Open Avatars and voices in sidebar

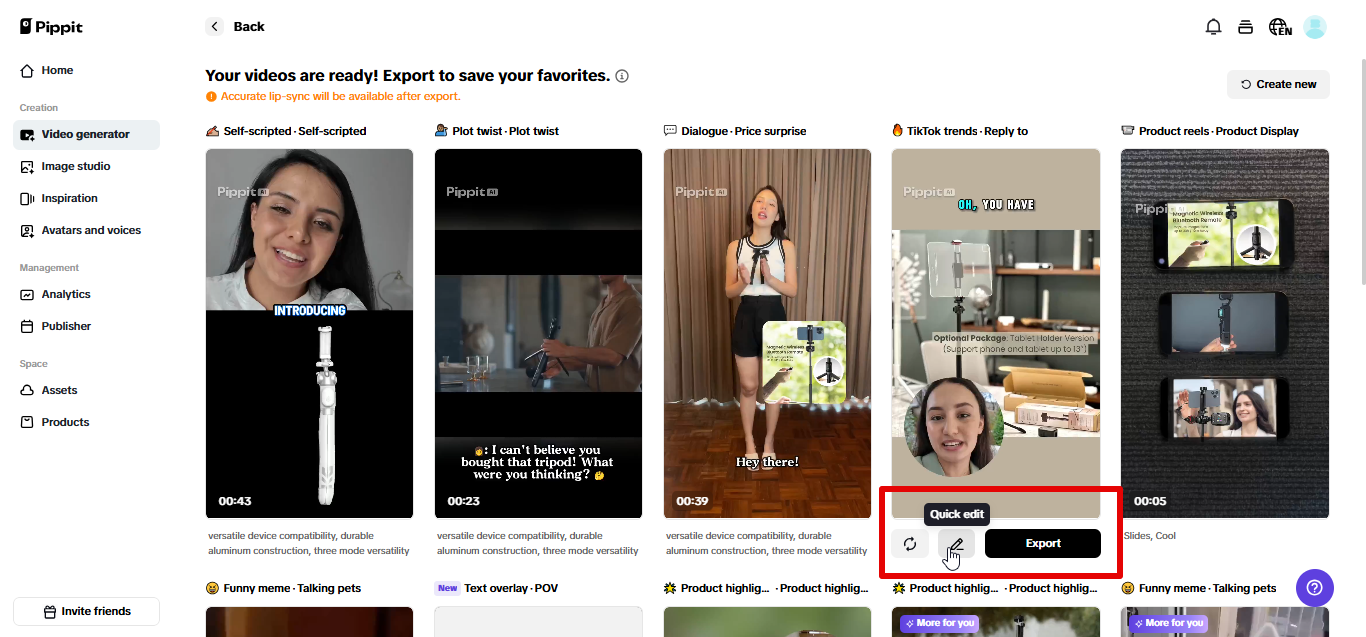tap(86, 230)
